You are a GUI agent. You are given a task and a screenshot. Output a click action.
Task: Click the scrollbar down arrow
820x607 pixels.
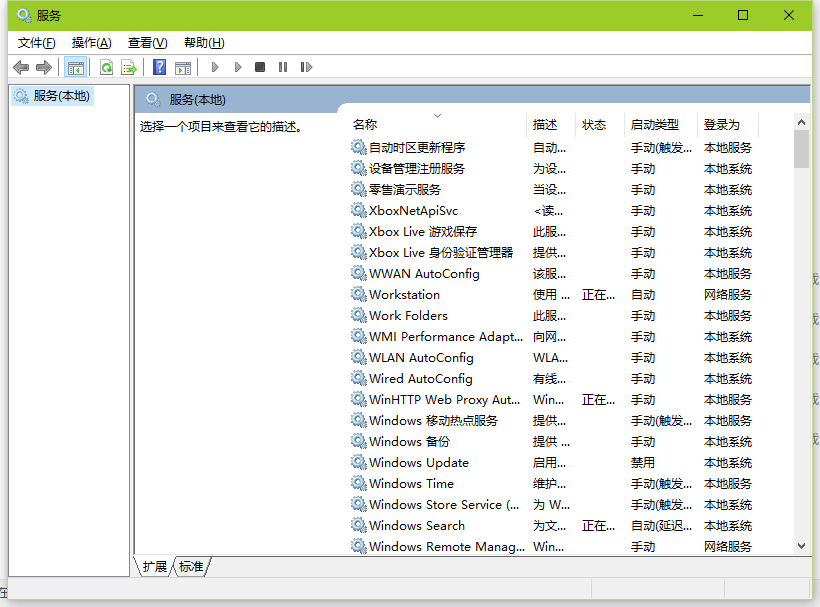(801, 546)
